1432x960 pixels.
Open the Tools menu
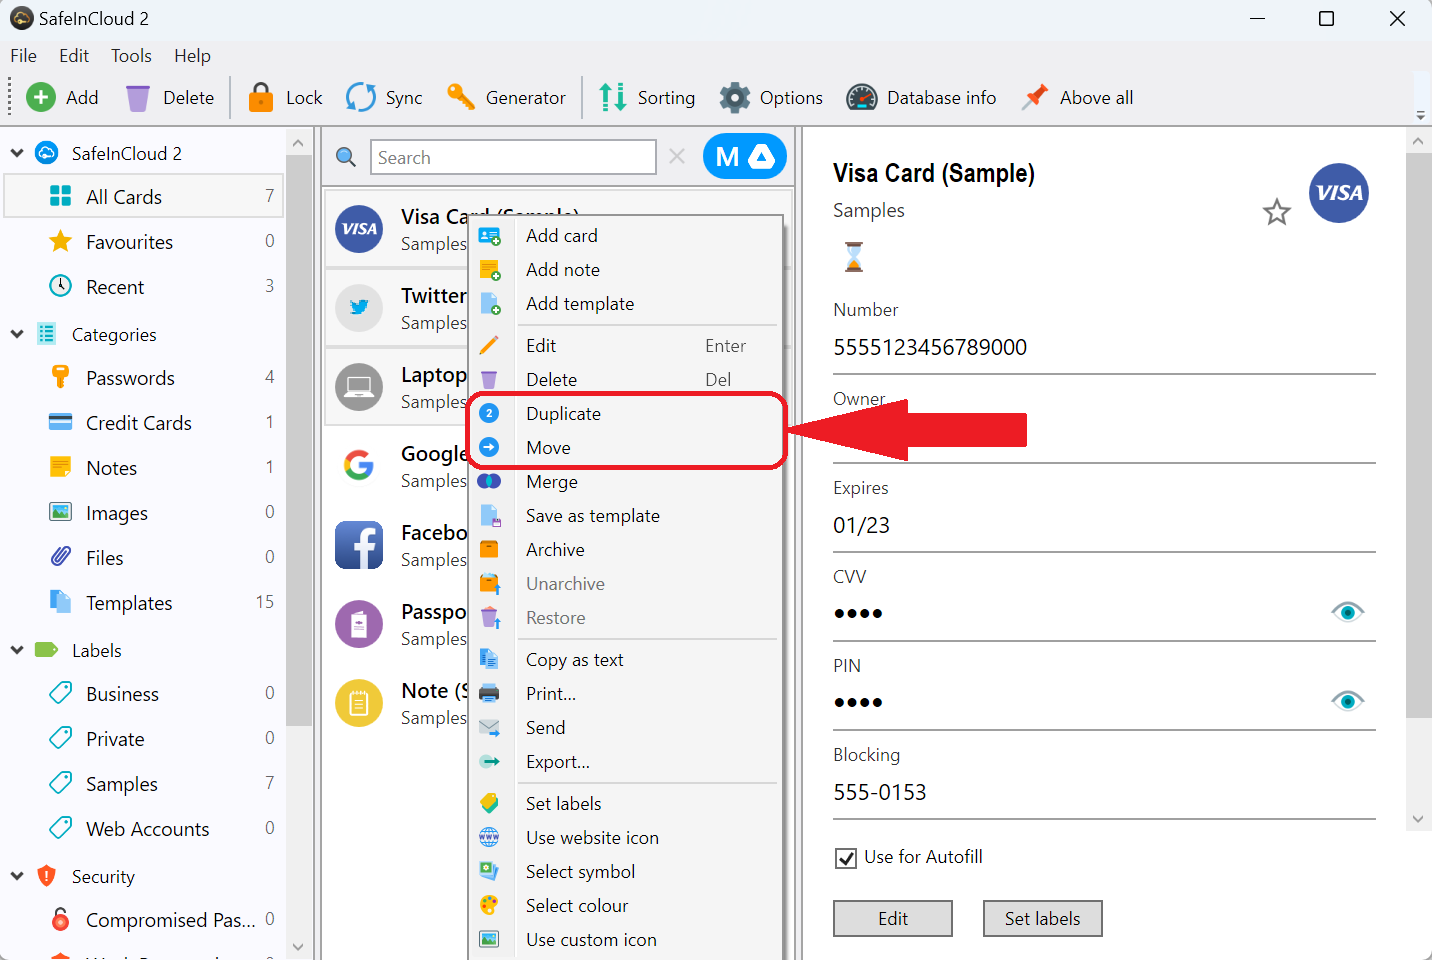coord(131,56)
